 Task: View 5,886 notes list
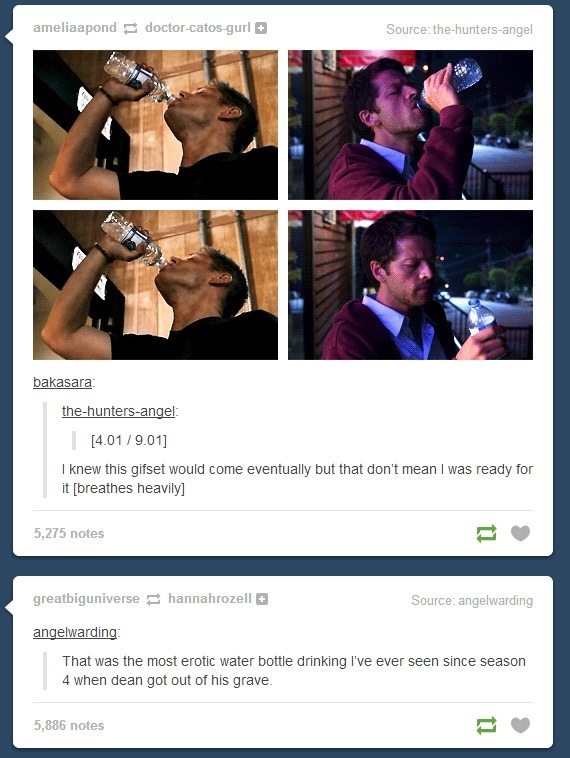pyautogui.click(x=69, y=725)
